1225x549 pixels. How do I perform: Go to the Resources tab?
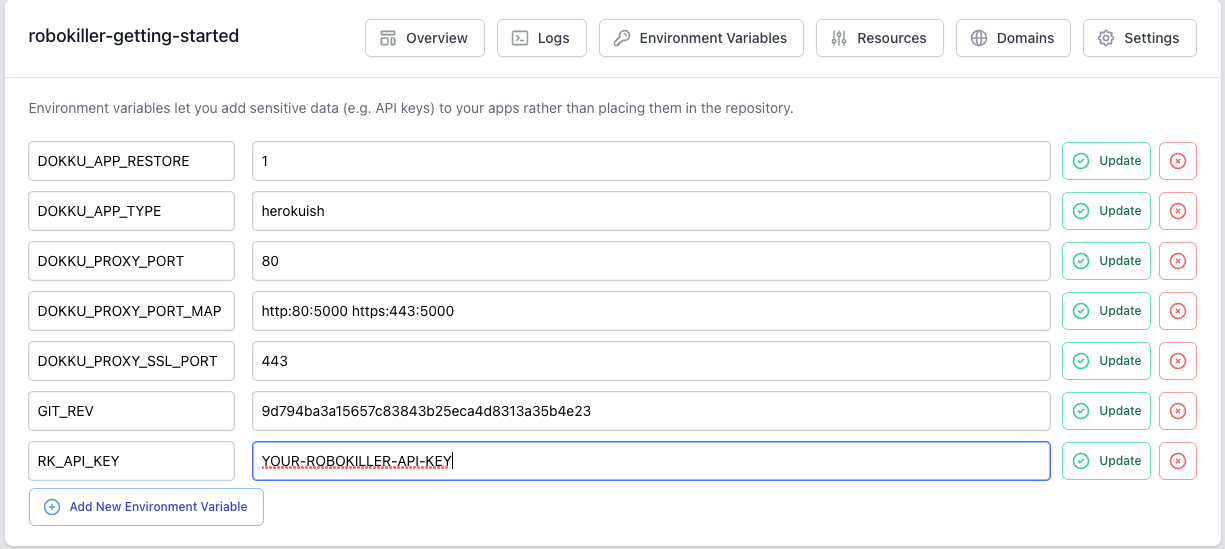click(x=879, y=38)
